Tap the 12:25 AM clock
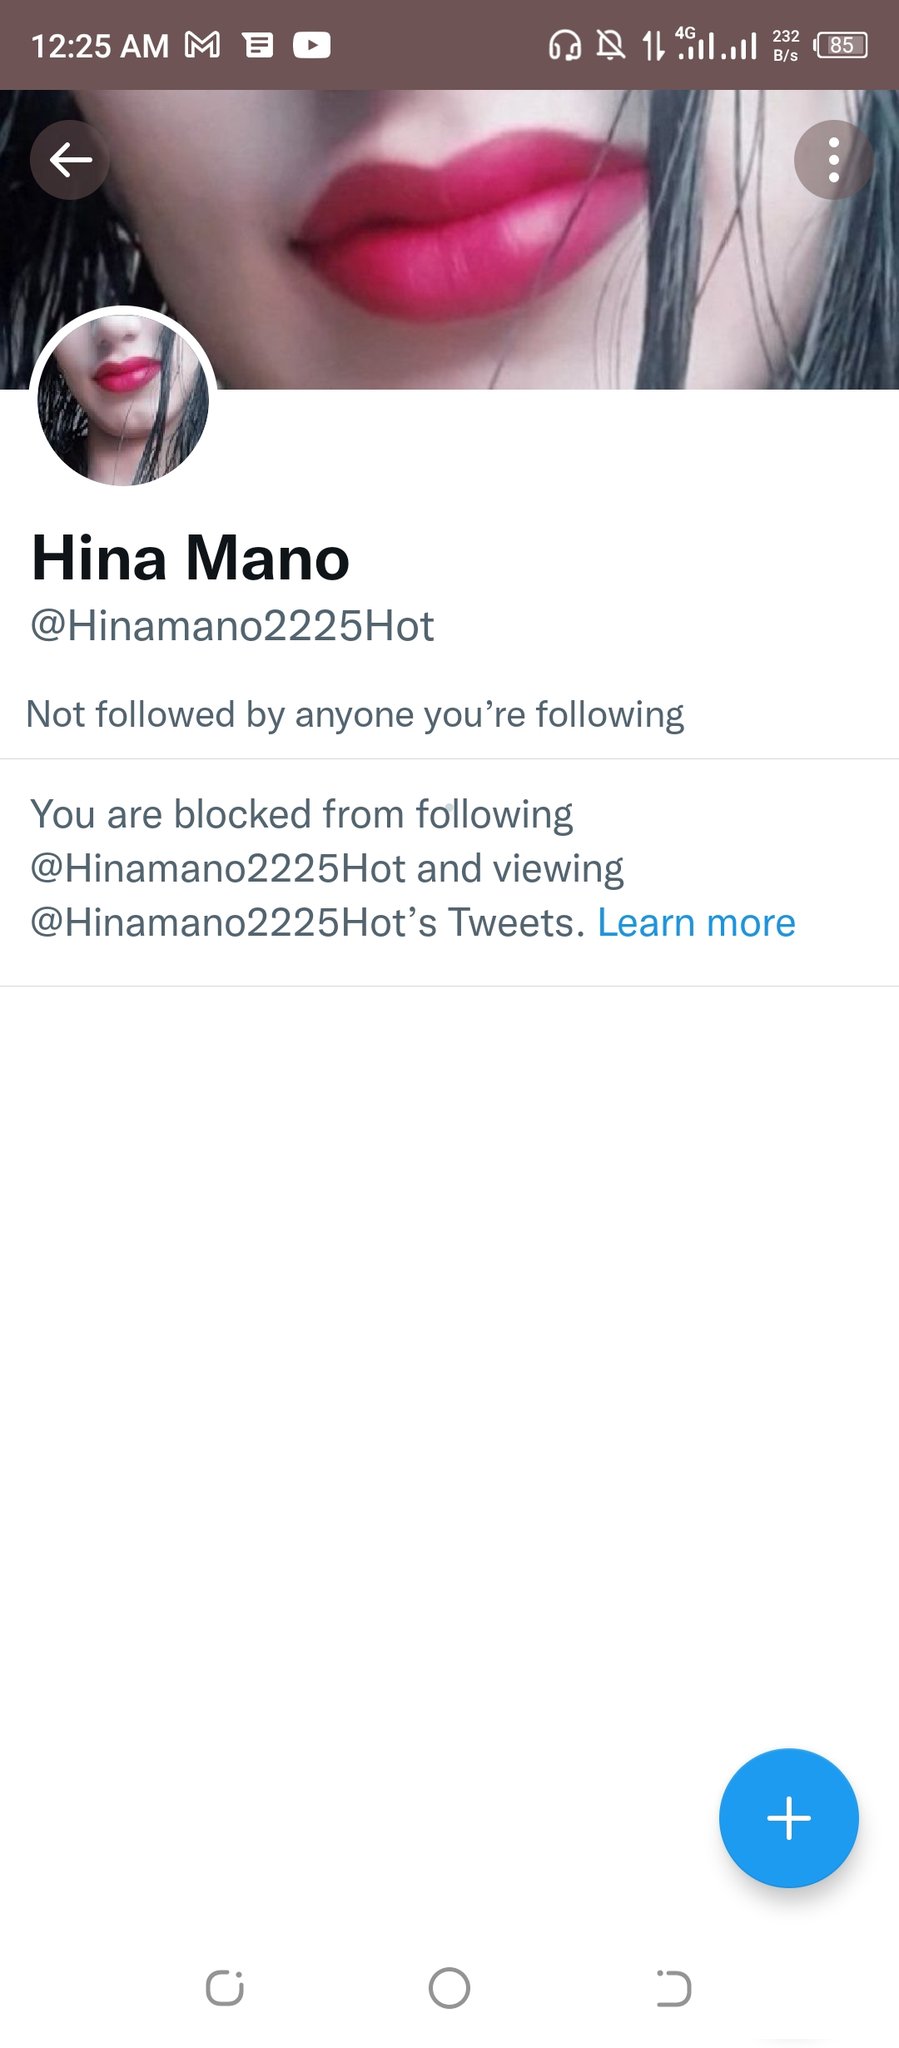 [x=100, y=46]
